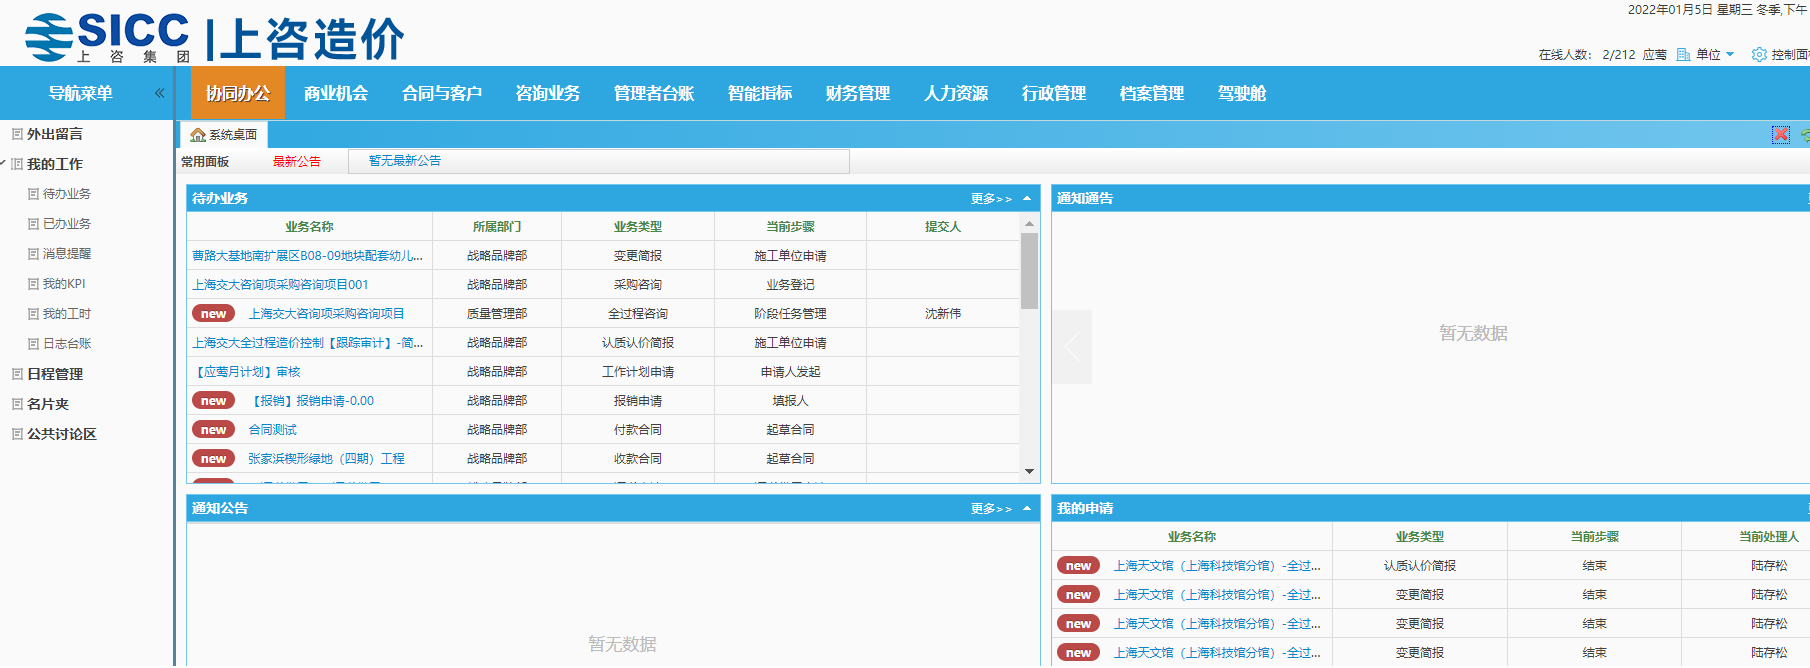
Task: Open the 合同测试 business item link
Action: (x=272, y=430)
